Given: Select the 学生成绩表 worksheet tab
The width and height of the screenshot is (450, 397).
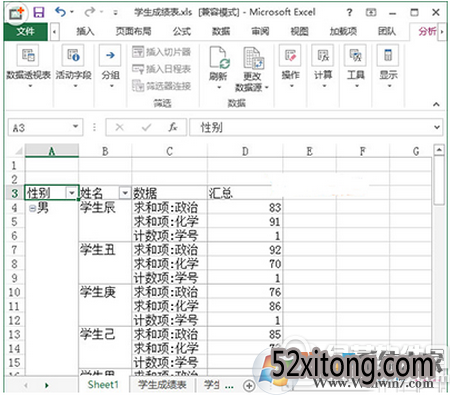Looking at the screenshot, I should pos(162,385).
